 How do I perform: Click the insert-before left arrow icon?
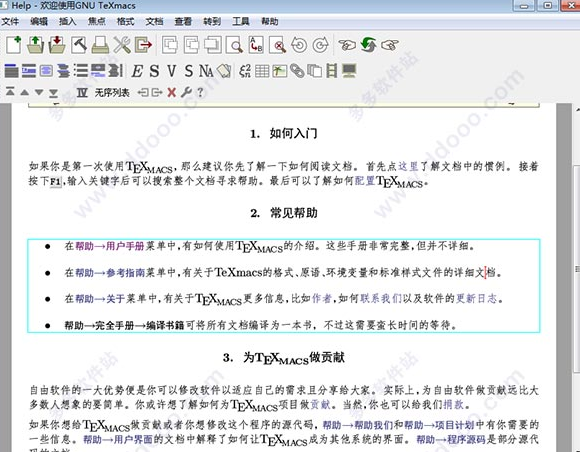pos(143,92)
